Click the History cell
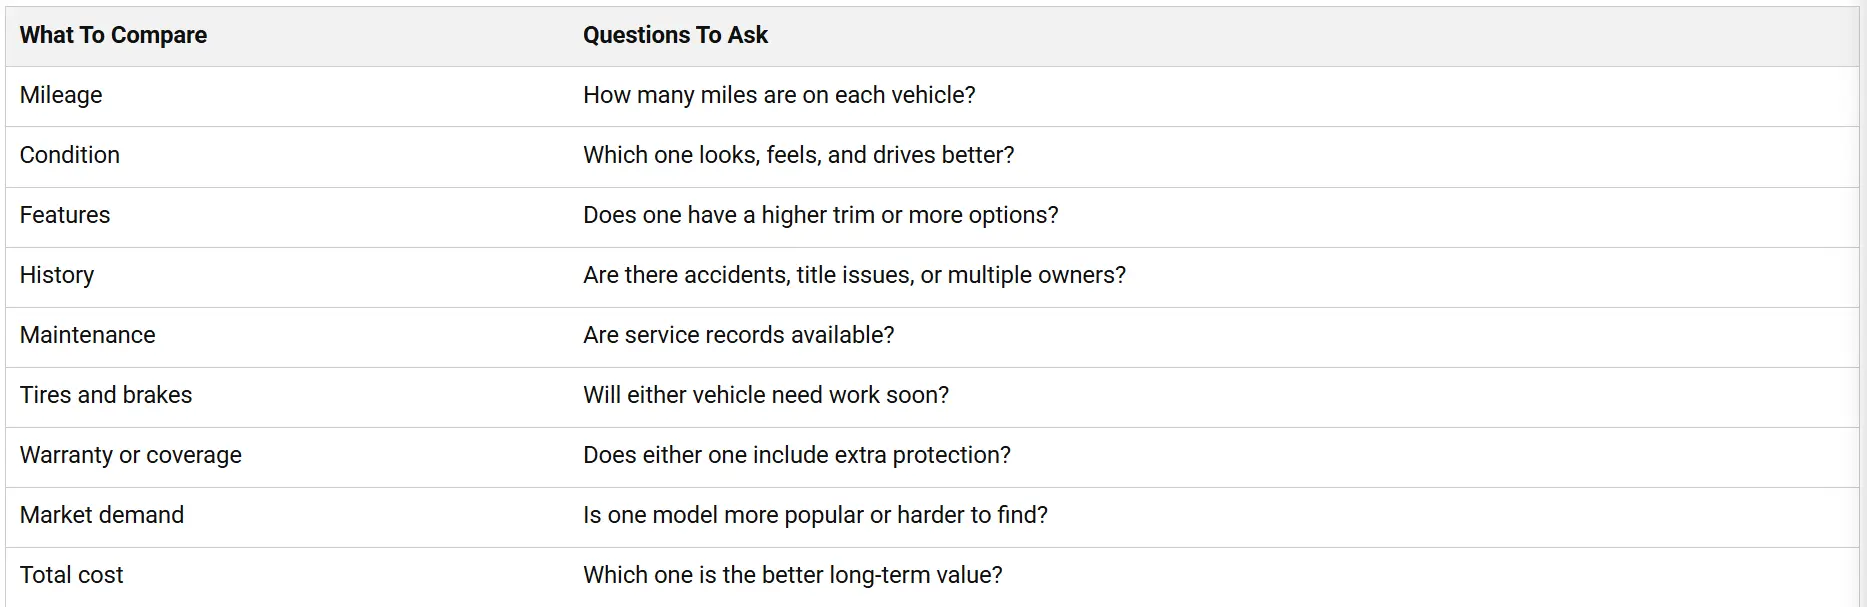1867x607 pixels. [x=57, y=275]
